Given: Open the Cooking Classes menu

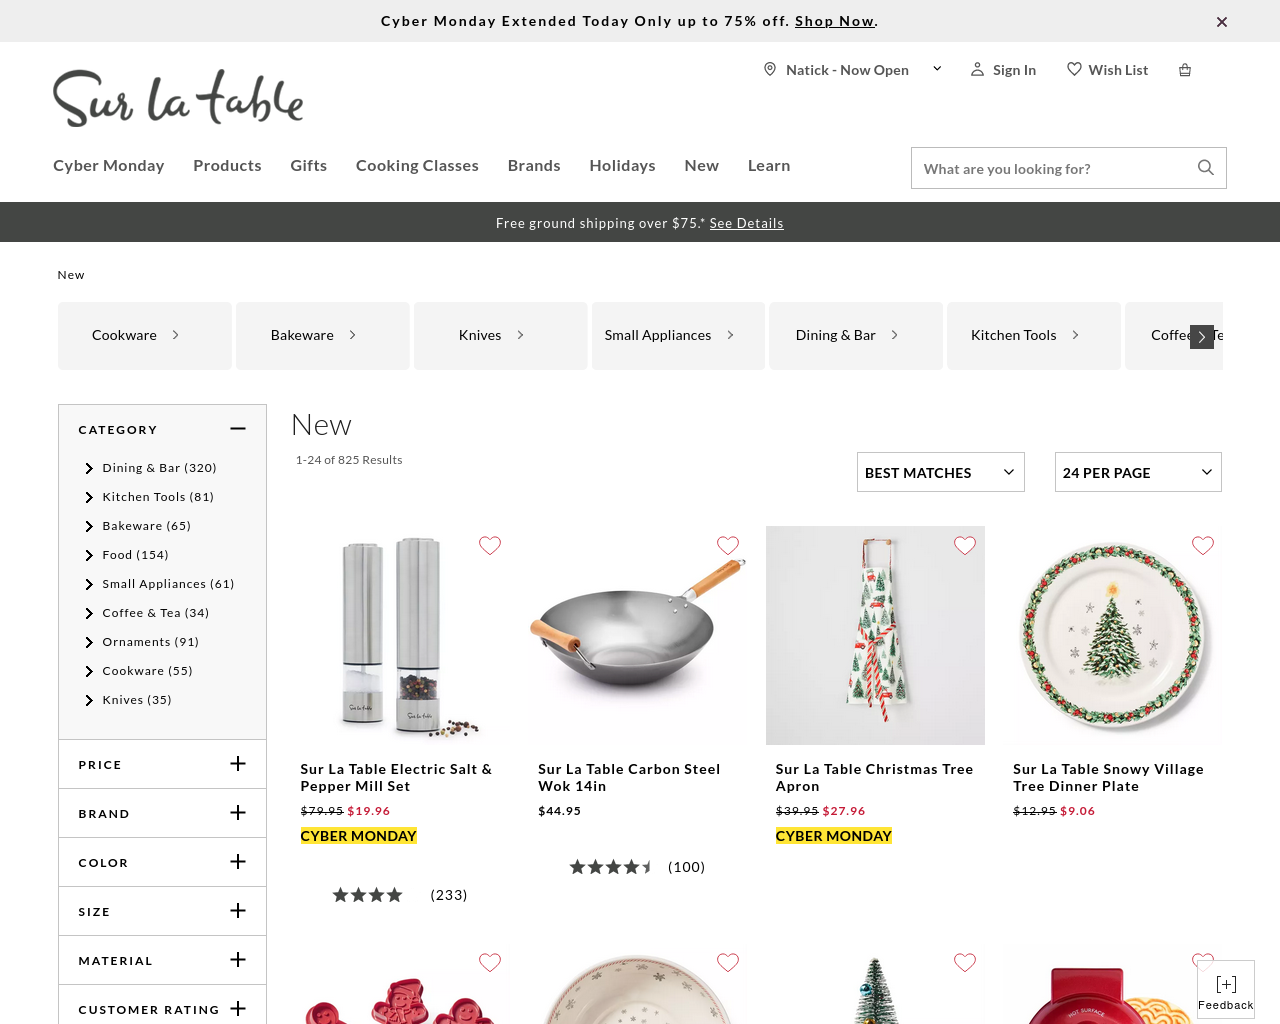Looking at the screenshot, I should 417,166.
